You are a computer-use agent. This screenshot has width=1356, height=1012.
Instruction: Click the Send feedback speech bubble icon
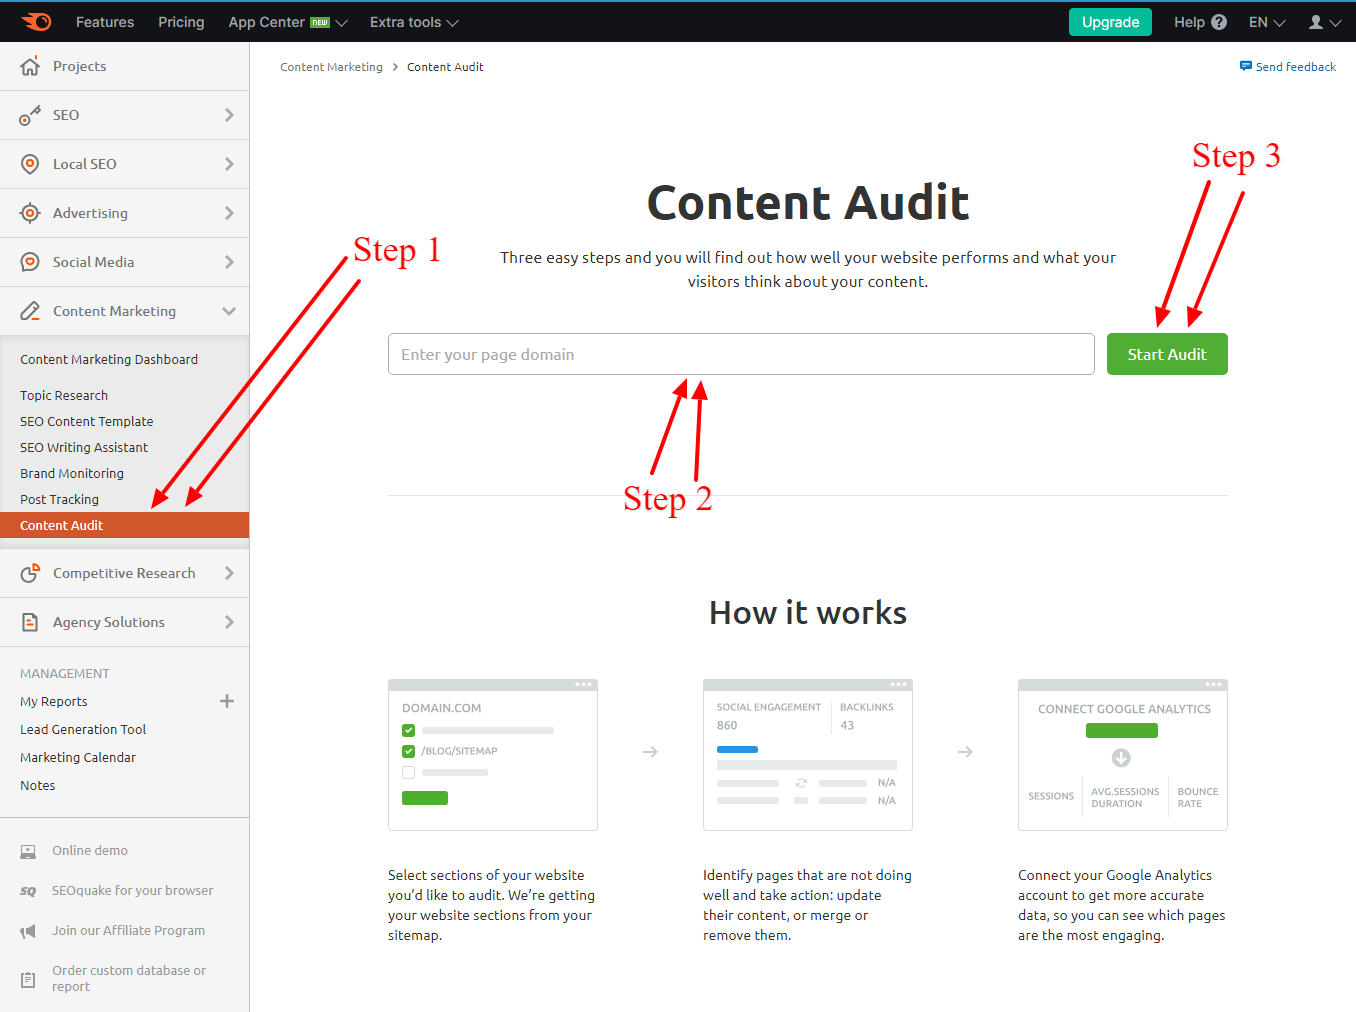tap(1246, 66)
